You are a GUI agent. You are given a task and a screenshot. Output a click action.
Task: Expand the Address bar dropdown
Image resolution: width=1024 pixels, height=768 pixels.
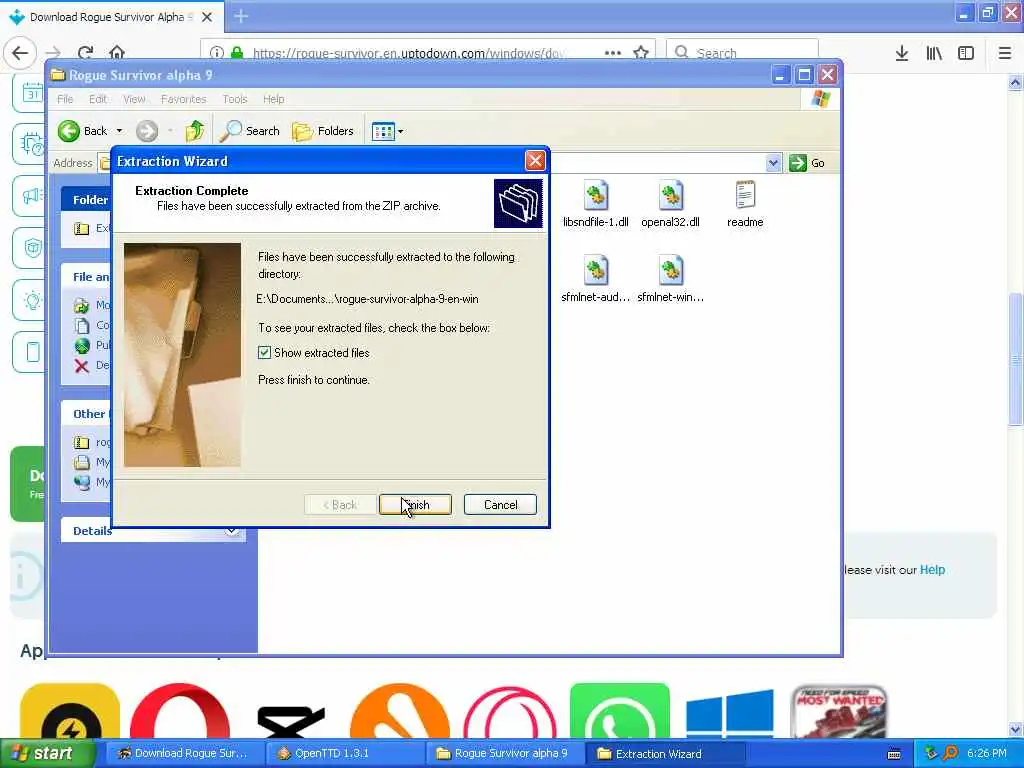(773, 163)
